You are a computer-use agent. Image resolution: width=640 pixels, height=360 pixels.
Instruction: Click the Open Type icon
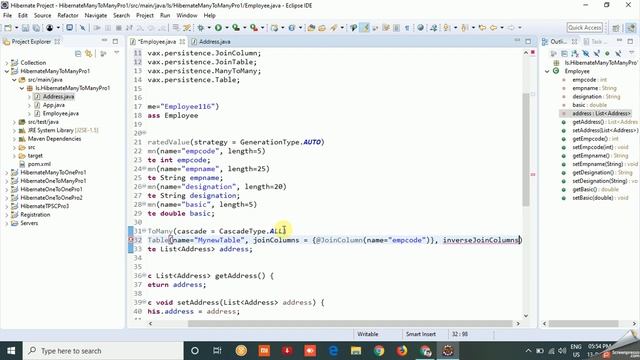click(x=311, y=28)
